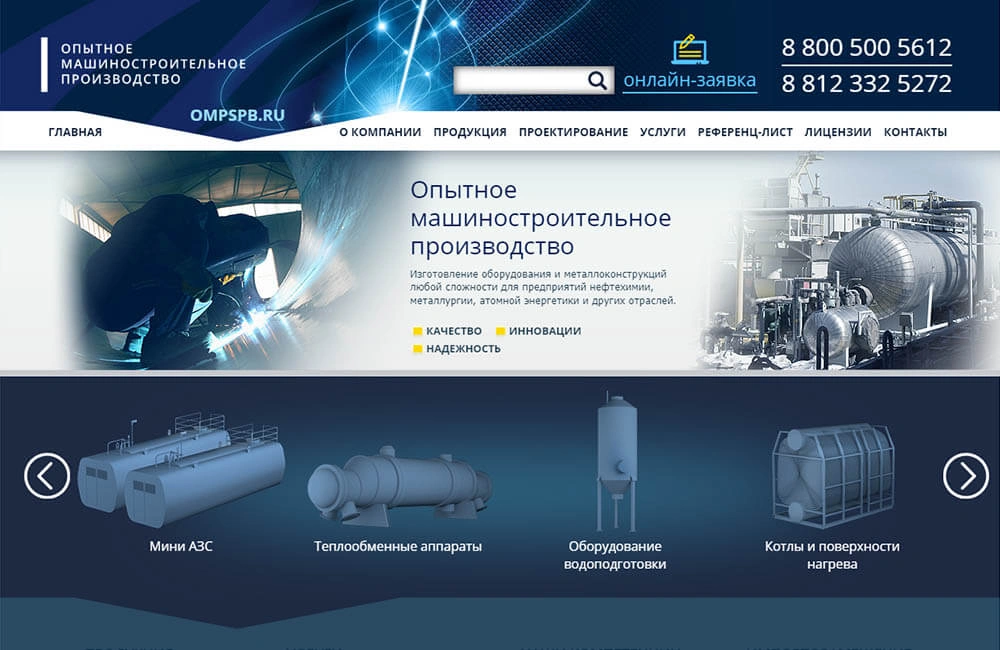This screenshot has height=650, width=1000.
Task: Call the 8 800 500 5612 number
Action: [866, 48]
